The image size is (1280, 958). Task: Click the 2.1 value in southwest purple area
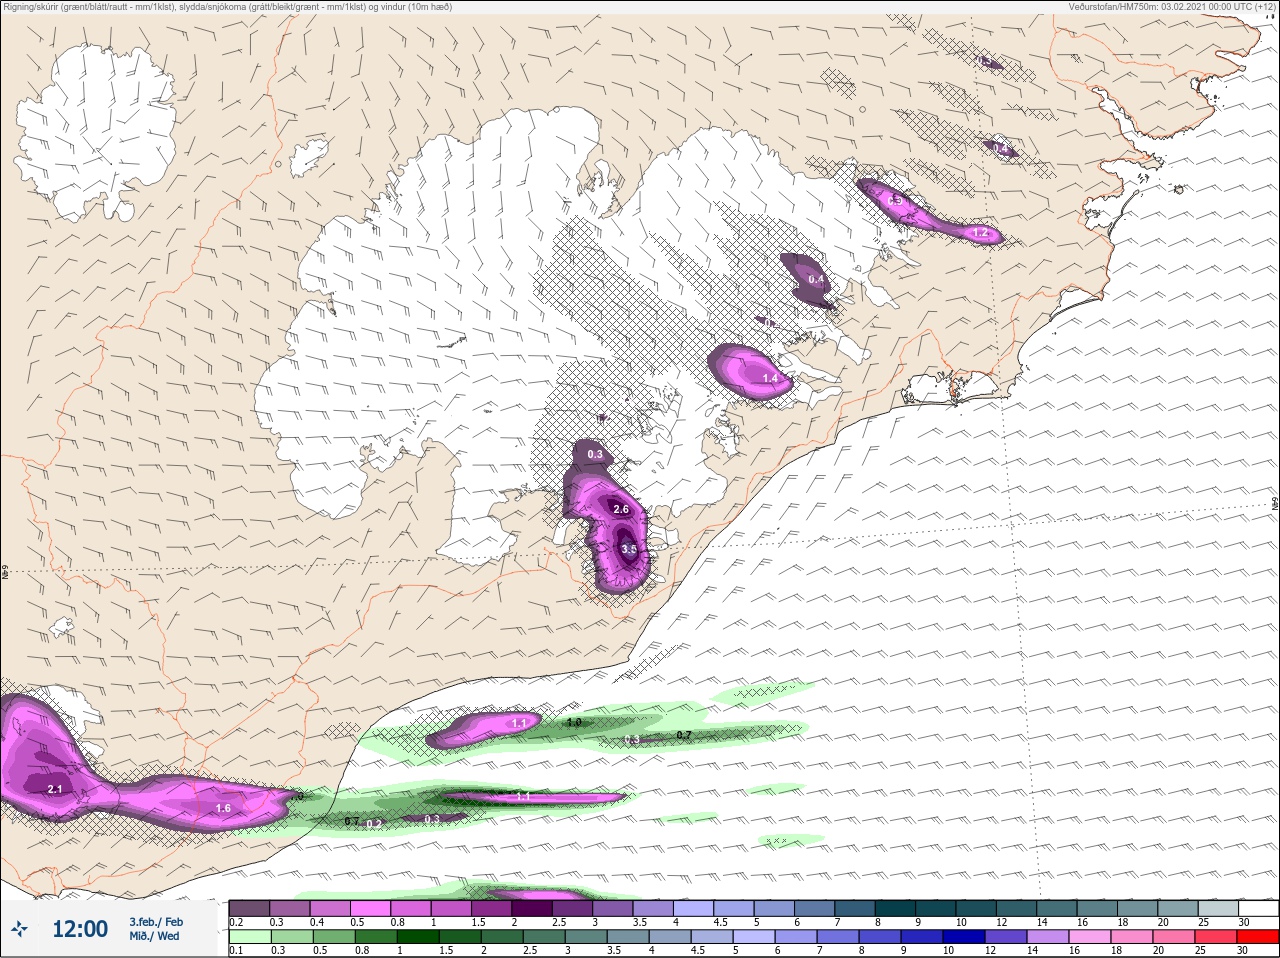[55, 789]
